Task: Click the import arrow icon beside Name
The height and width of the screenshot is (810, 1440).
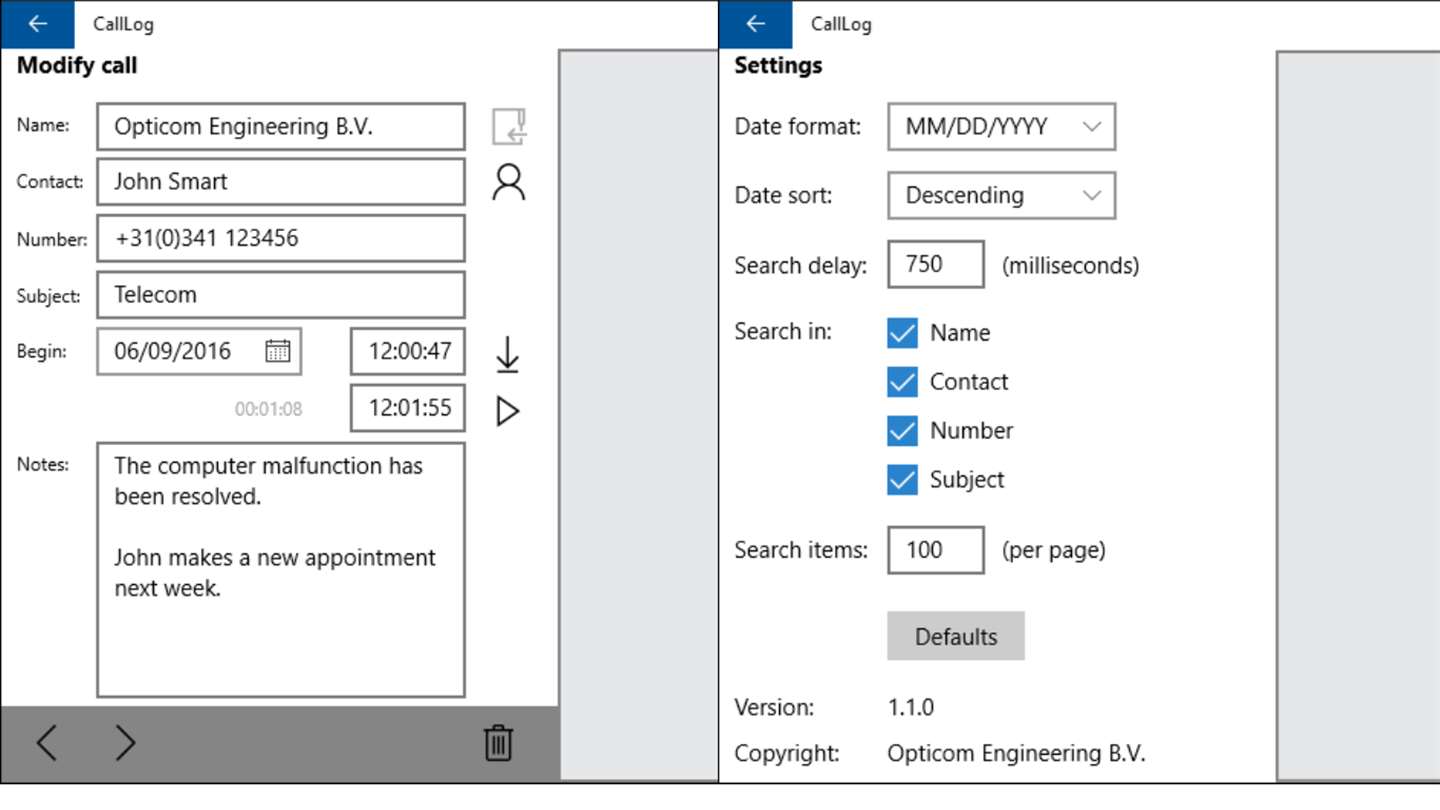Action: 509,127
